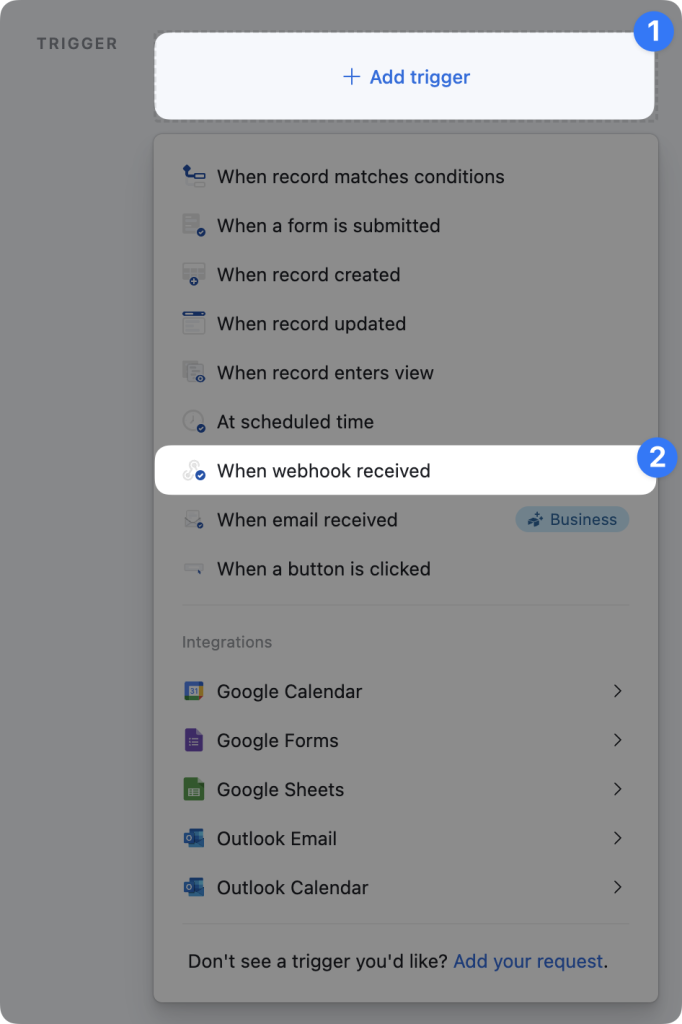
Task: Click the record updated icon
Action: (x=194, y=323)
